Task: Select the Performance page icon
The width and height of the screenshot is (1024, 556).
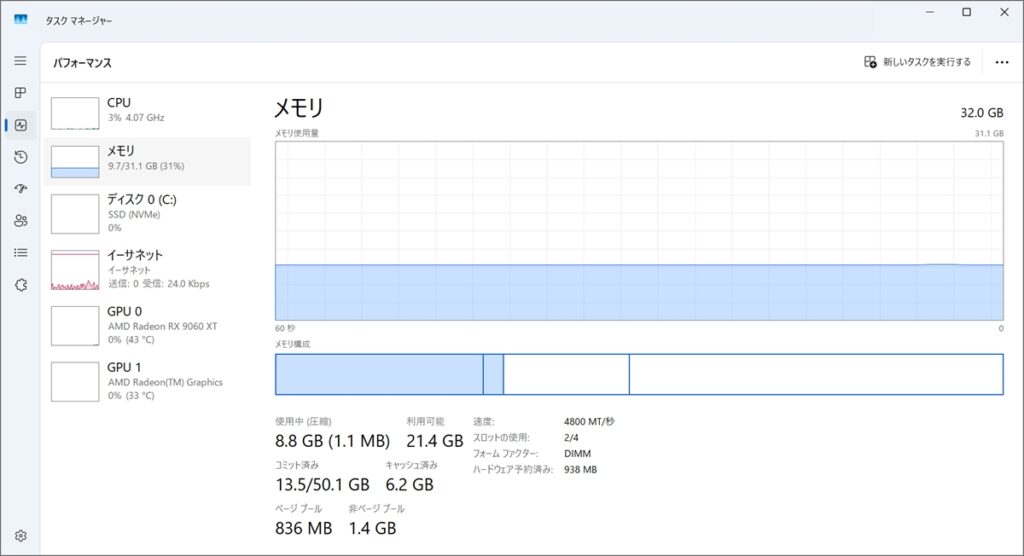Action: click(x=20, y=125)
